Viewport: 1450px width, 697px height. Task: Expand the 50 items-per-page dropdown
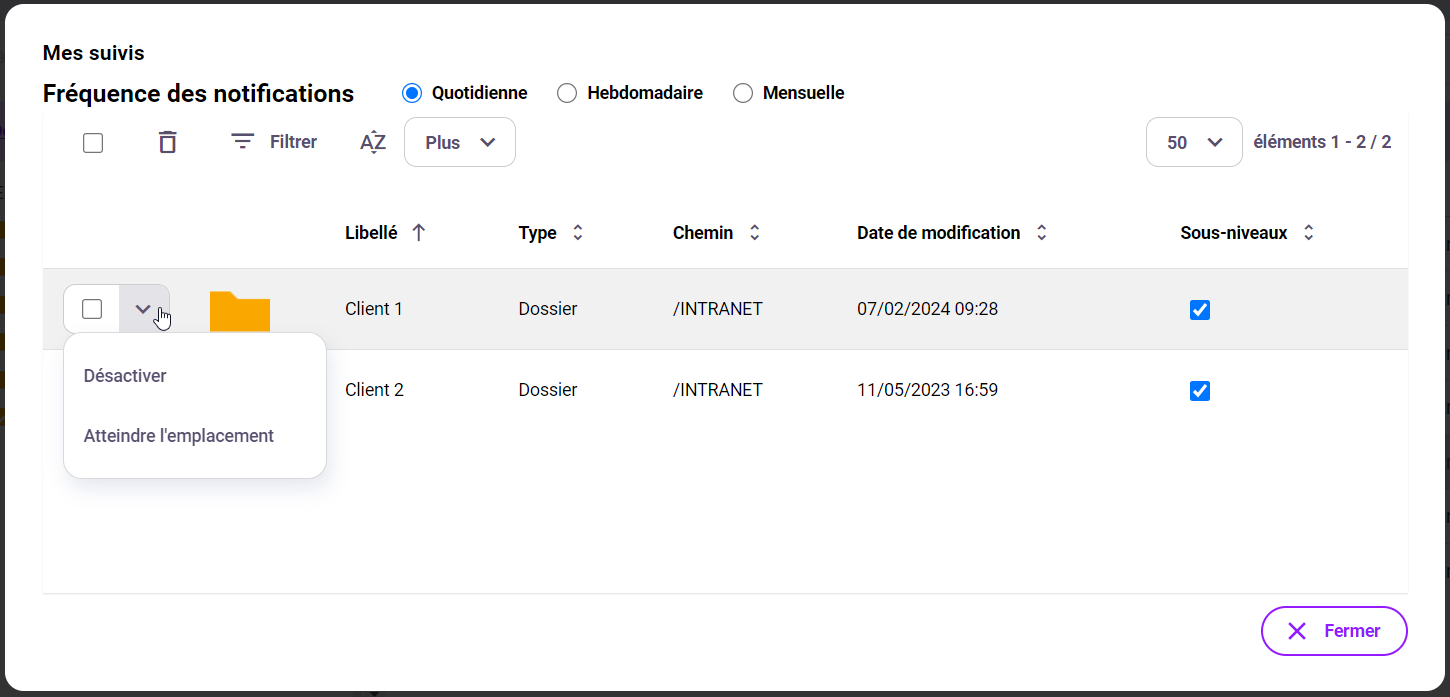(x=1194, y=142)
